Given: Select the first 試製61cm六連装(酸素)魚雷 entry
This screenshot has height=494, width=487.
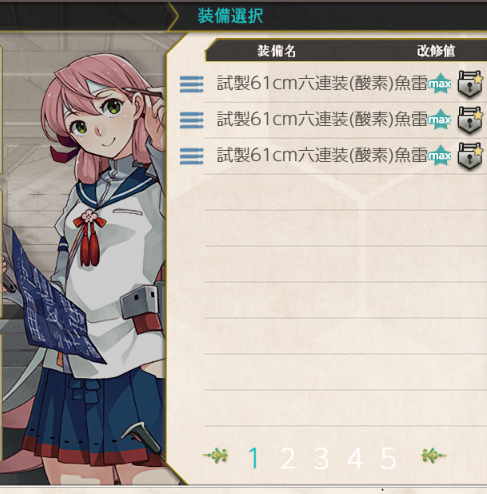Looking at the screenshot, I should [322, 83].
